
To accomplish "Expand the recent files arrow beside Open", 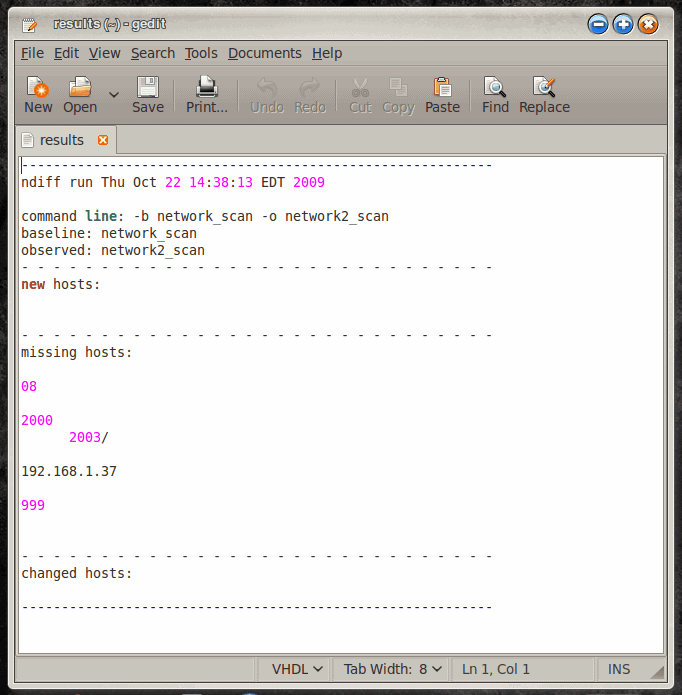I will click(113, 95).
